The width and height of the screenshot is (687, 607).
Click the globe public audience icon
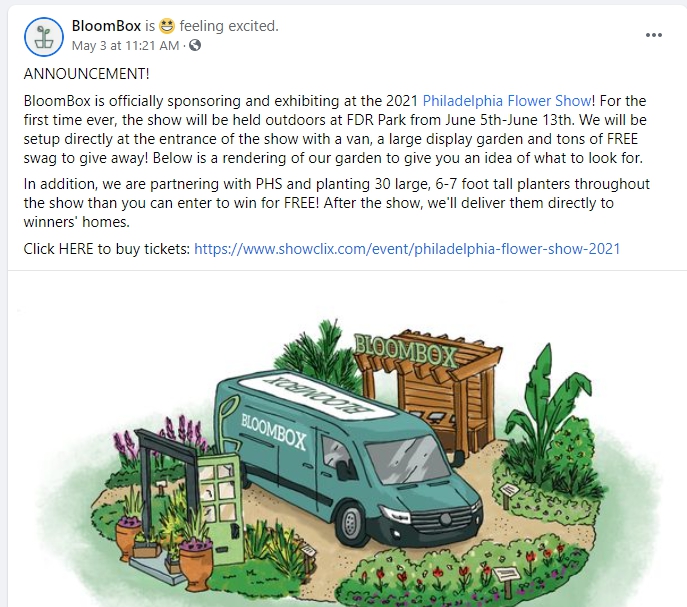[x=195, y=45]
